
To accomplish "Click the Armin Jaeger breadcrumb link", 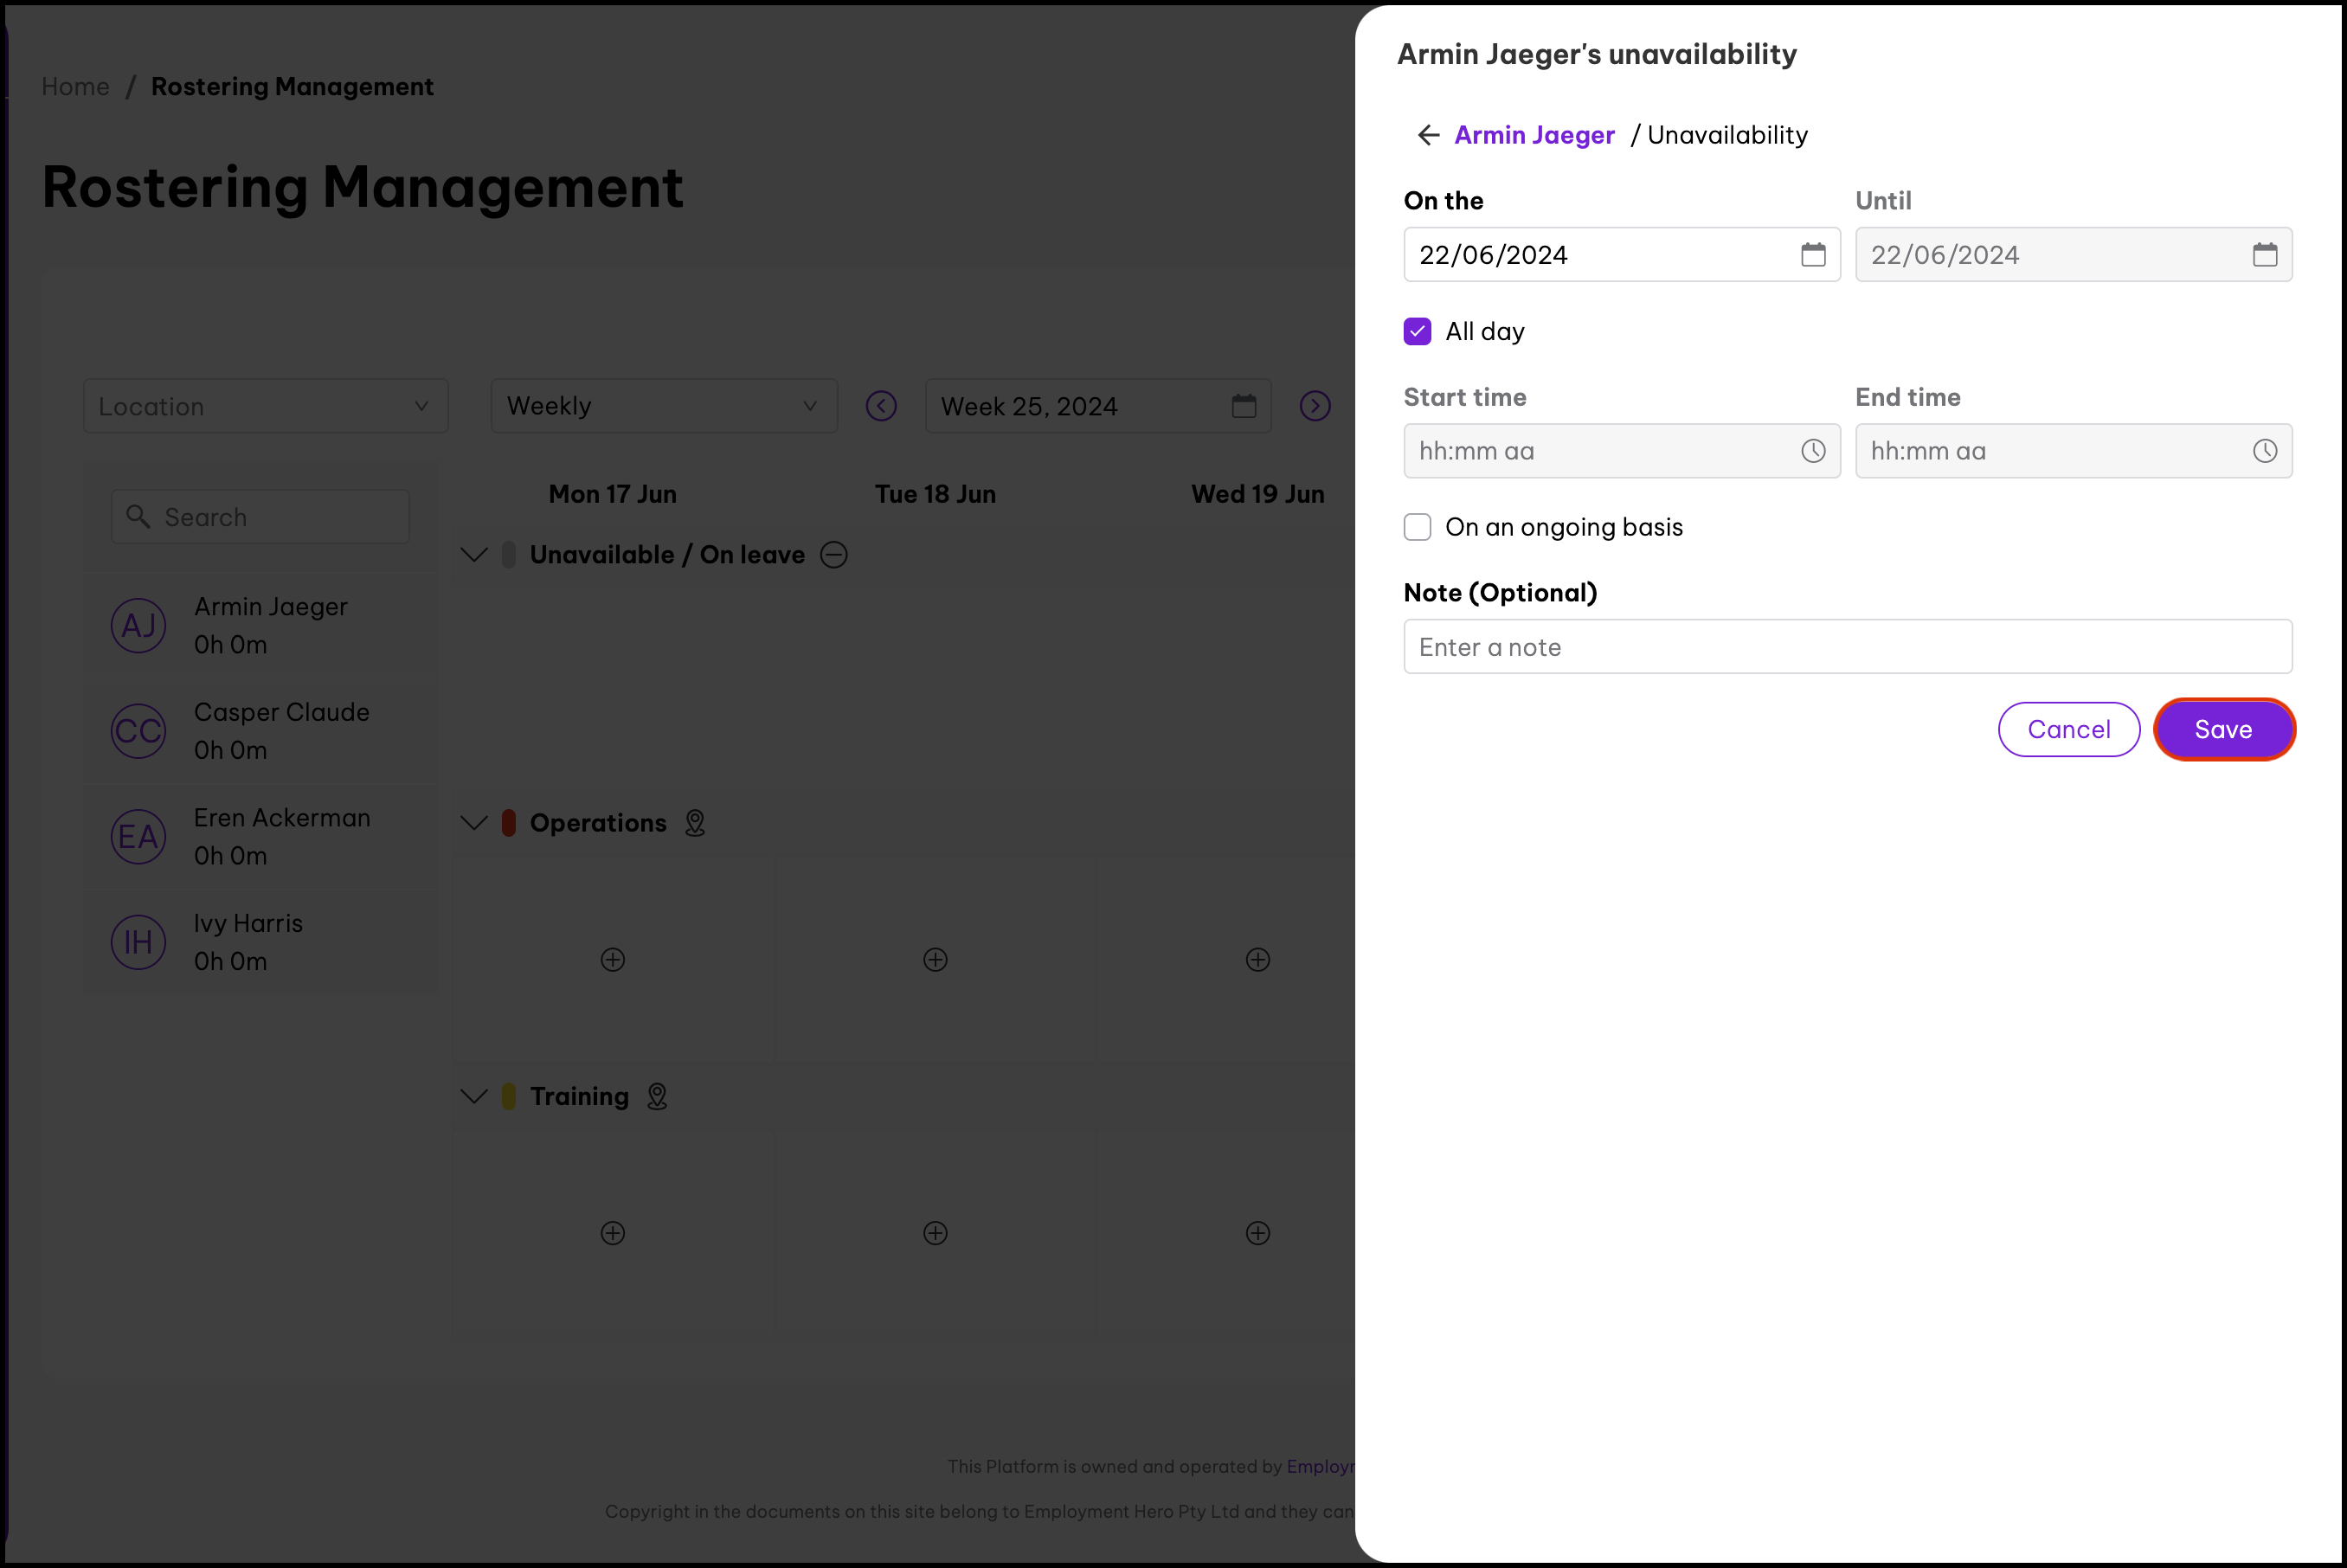I will [x=1534, y=135].
